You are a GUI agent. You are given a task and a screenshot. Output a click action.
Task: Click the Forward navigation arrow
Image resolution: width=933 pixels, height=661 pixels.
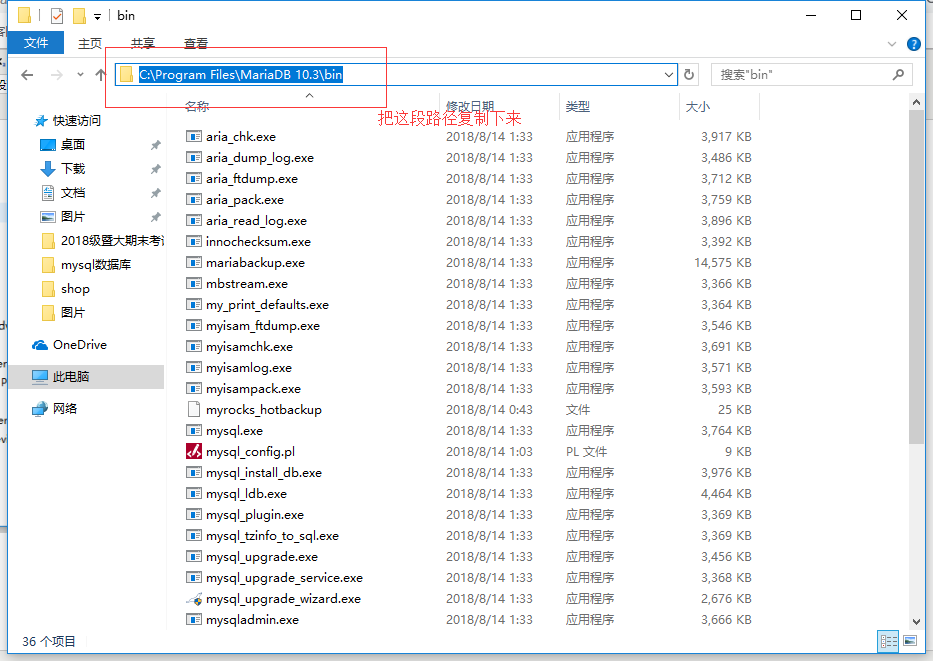tap(57, 75)
